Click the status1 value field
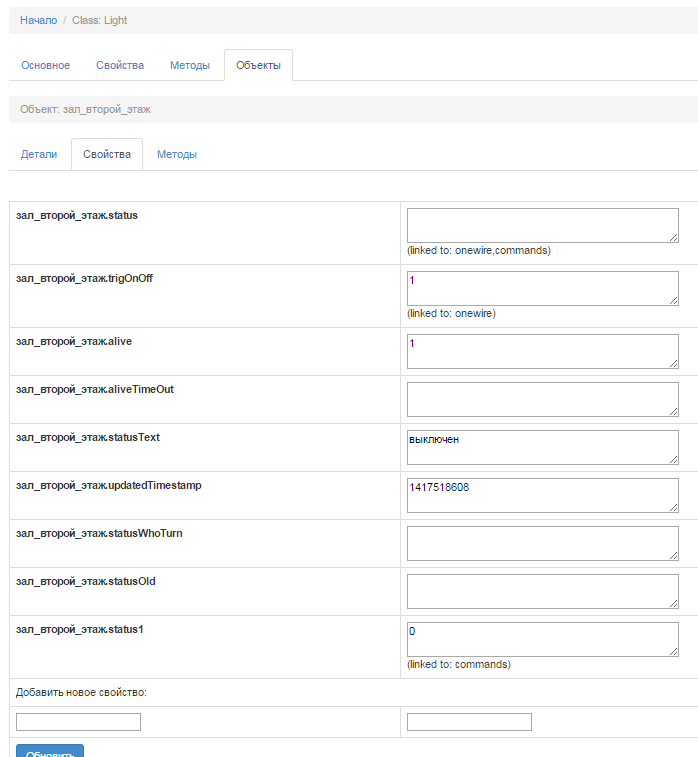698x757 pixels. 542,639
